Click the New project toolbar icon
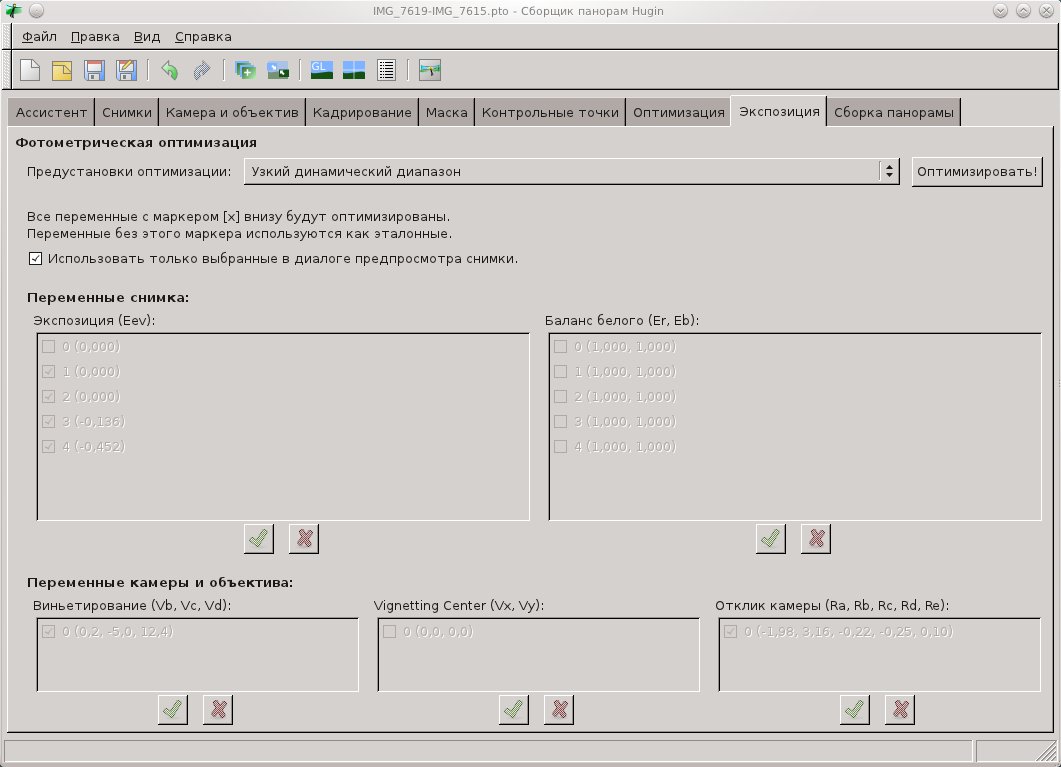 coord(31,70)
